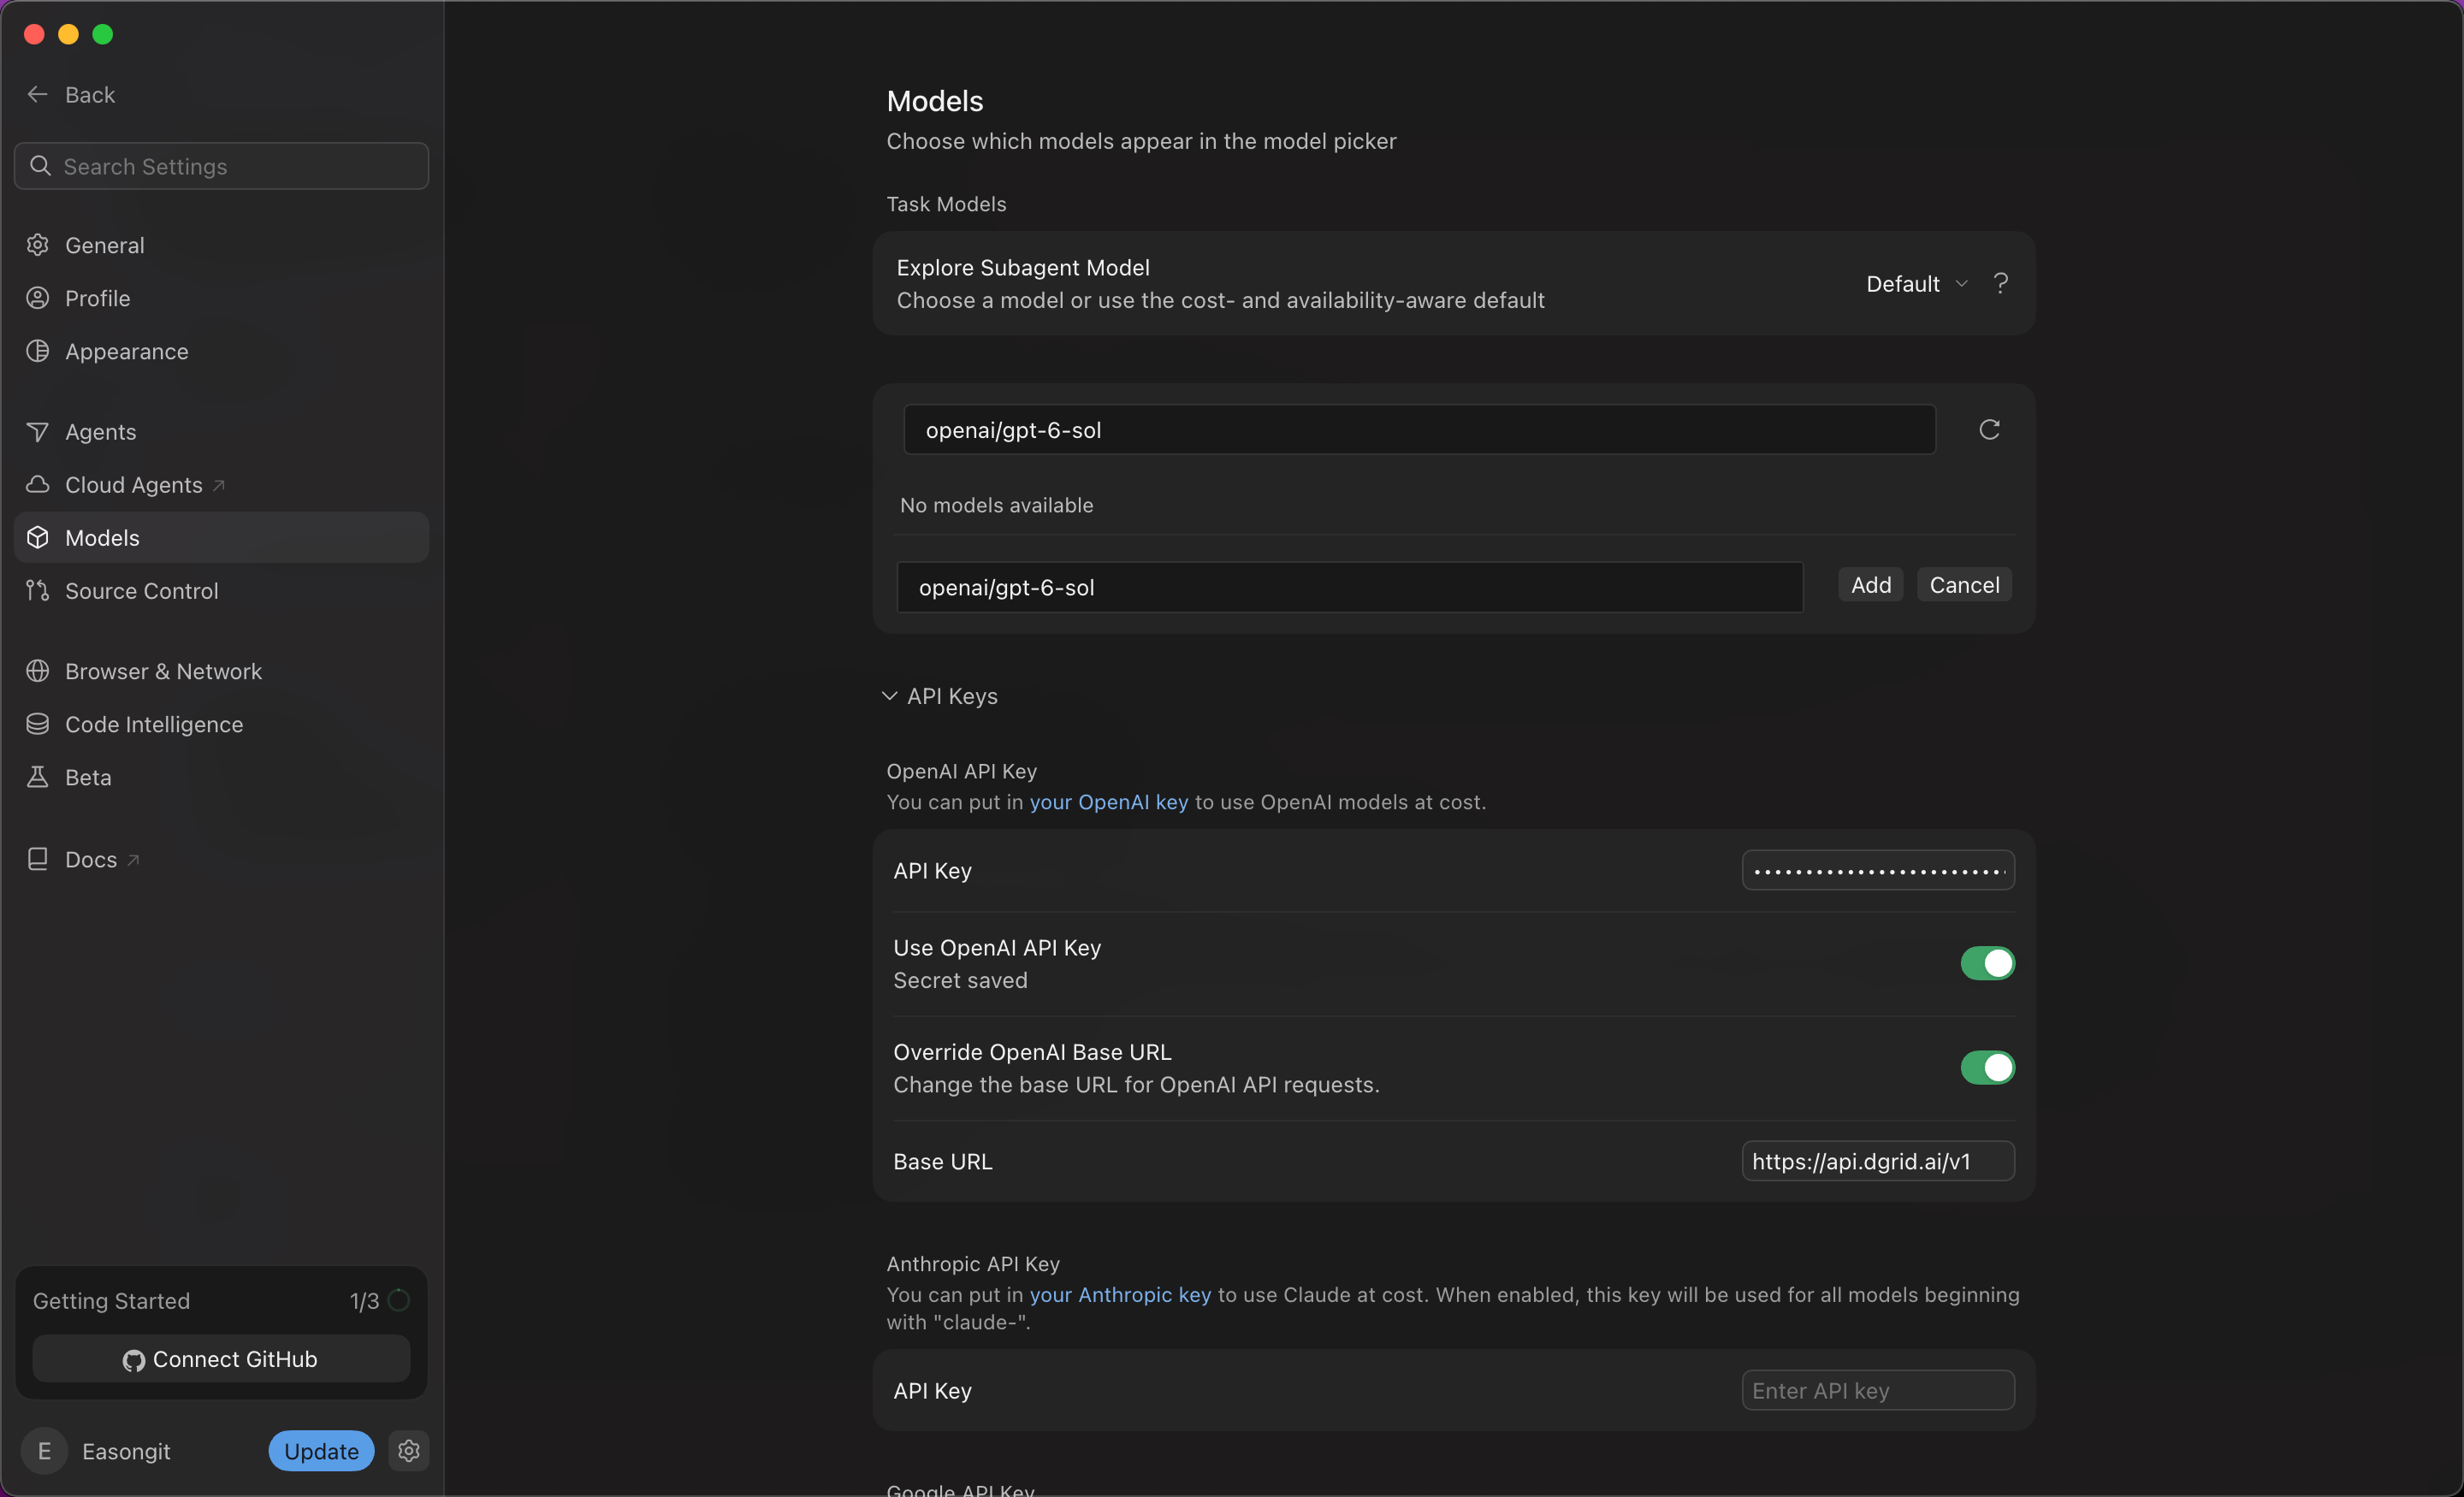Screen dimensions: 2464x1497
Task: Turn off Override OpenAI Base URL toggle
Action: (1987, 1067)
